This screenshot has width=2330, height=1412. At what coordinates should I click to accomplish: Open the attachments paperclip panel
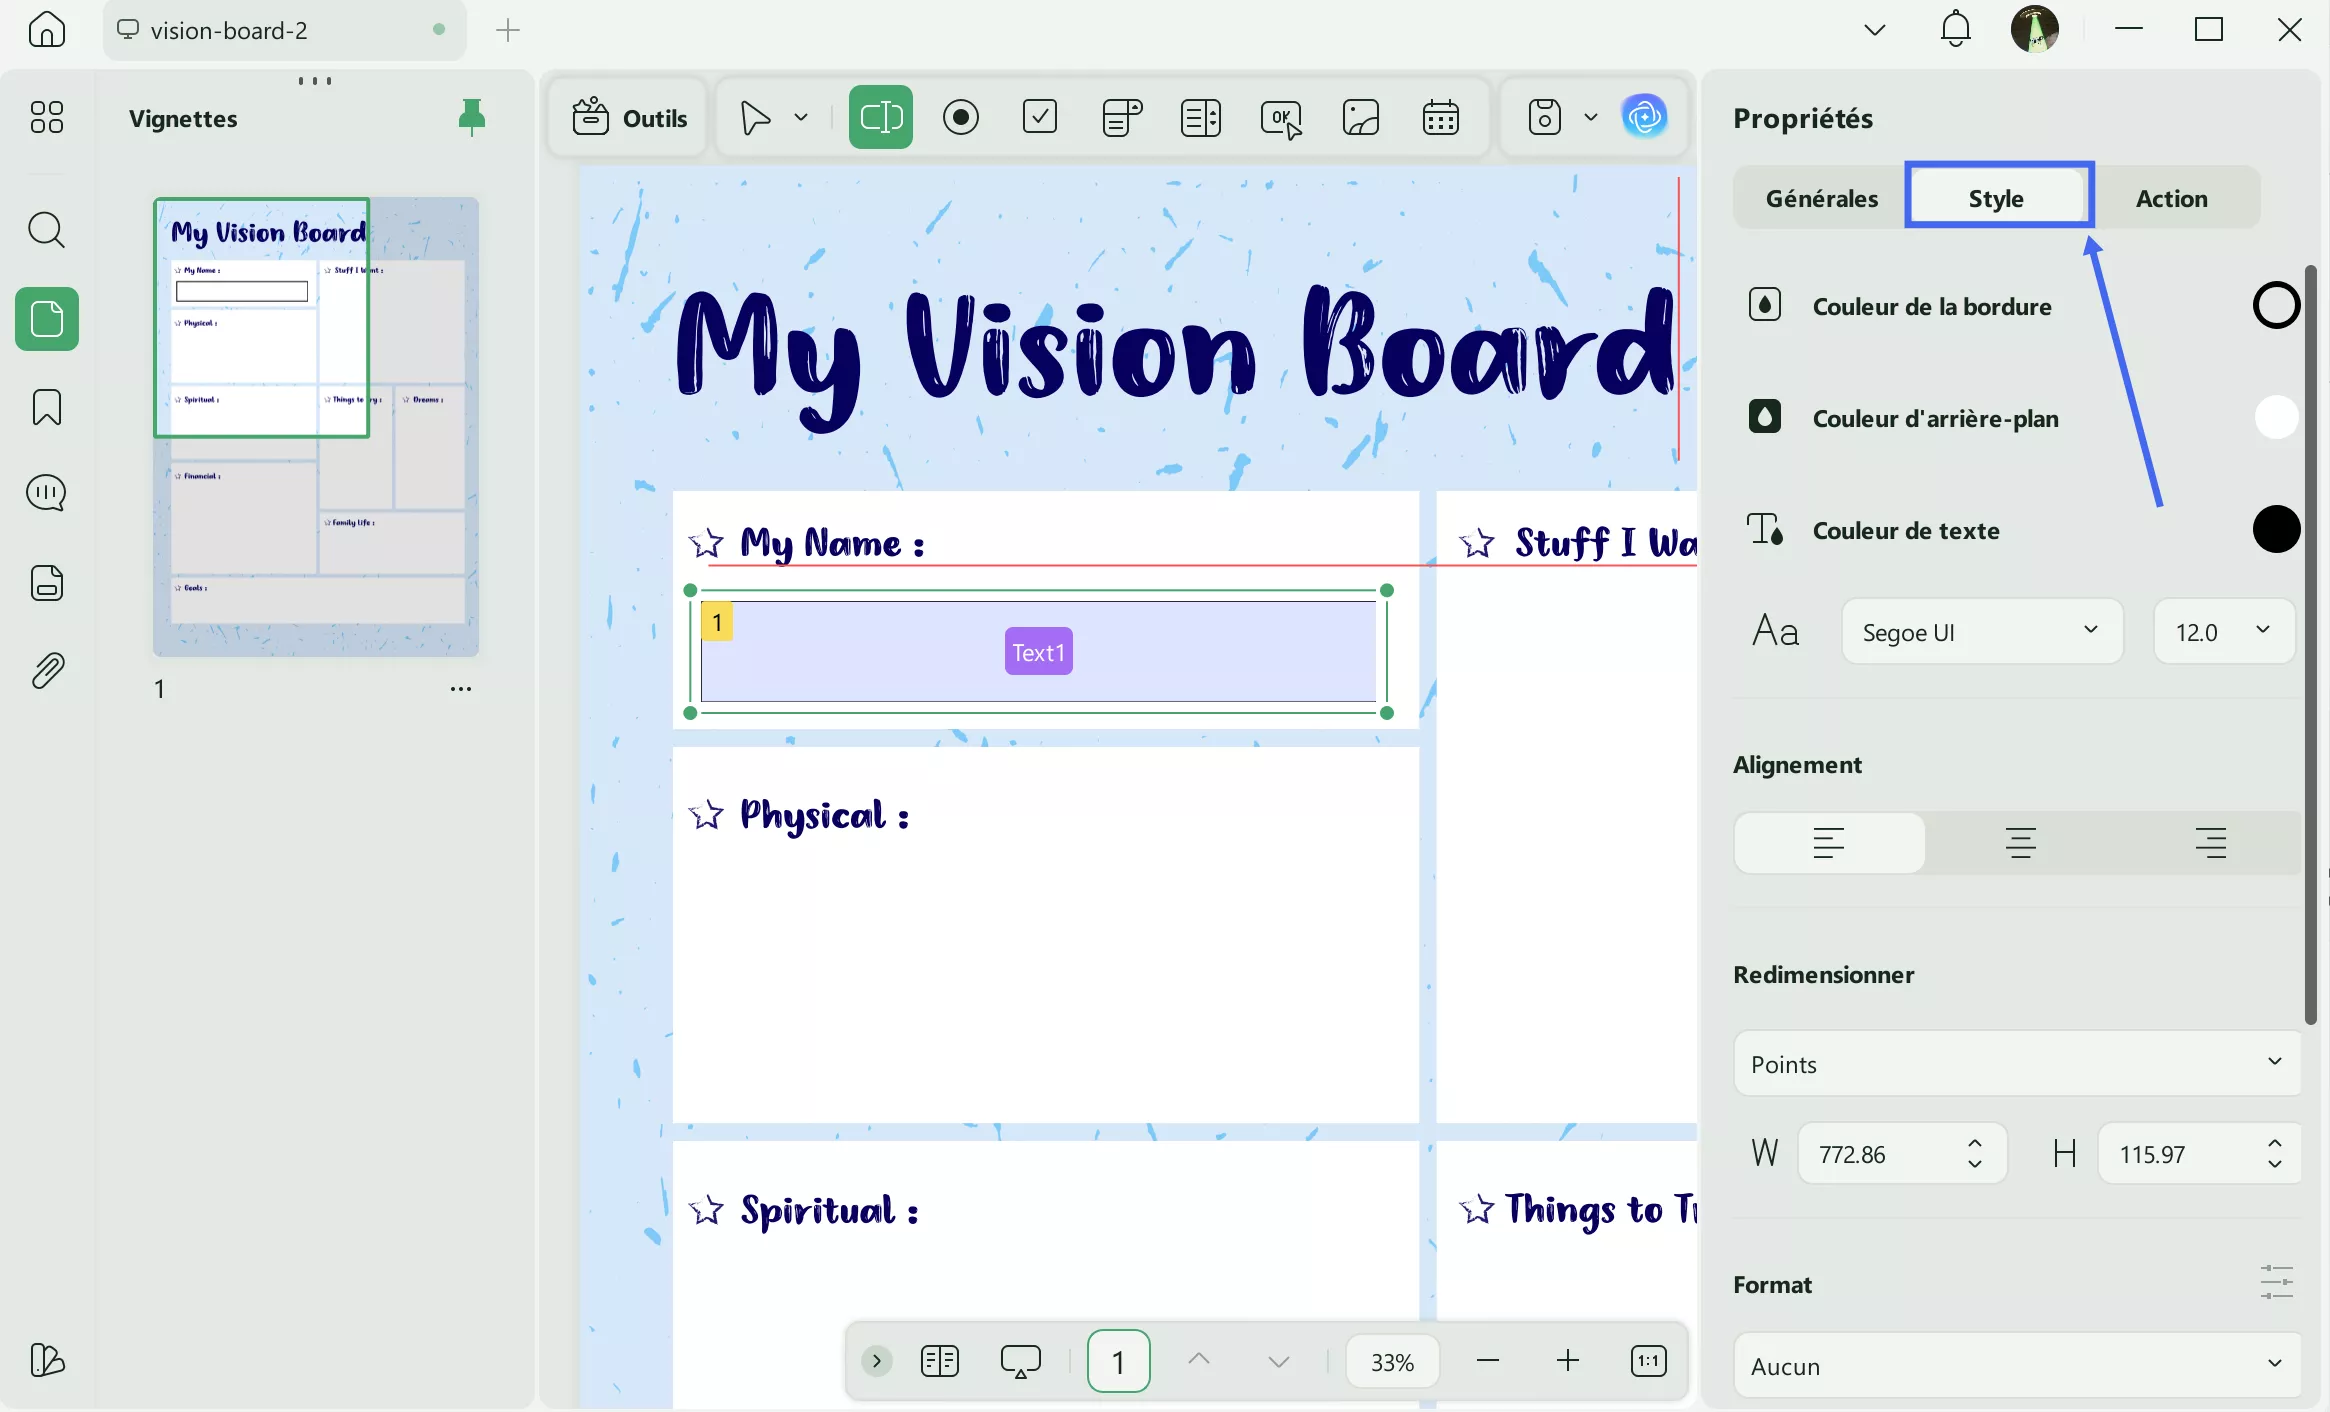[47, 671]
